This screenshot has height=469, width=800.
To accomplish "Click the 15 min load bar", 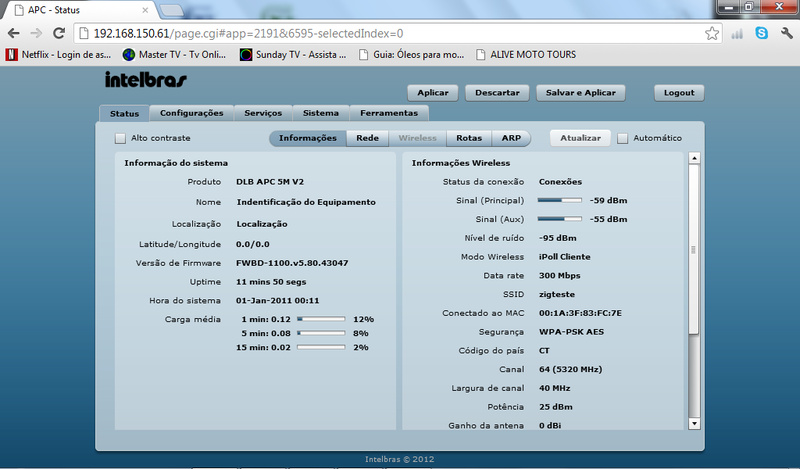I will [x=321, y=347].
